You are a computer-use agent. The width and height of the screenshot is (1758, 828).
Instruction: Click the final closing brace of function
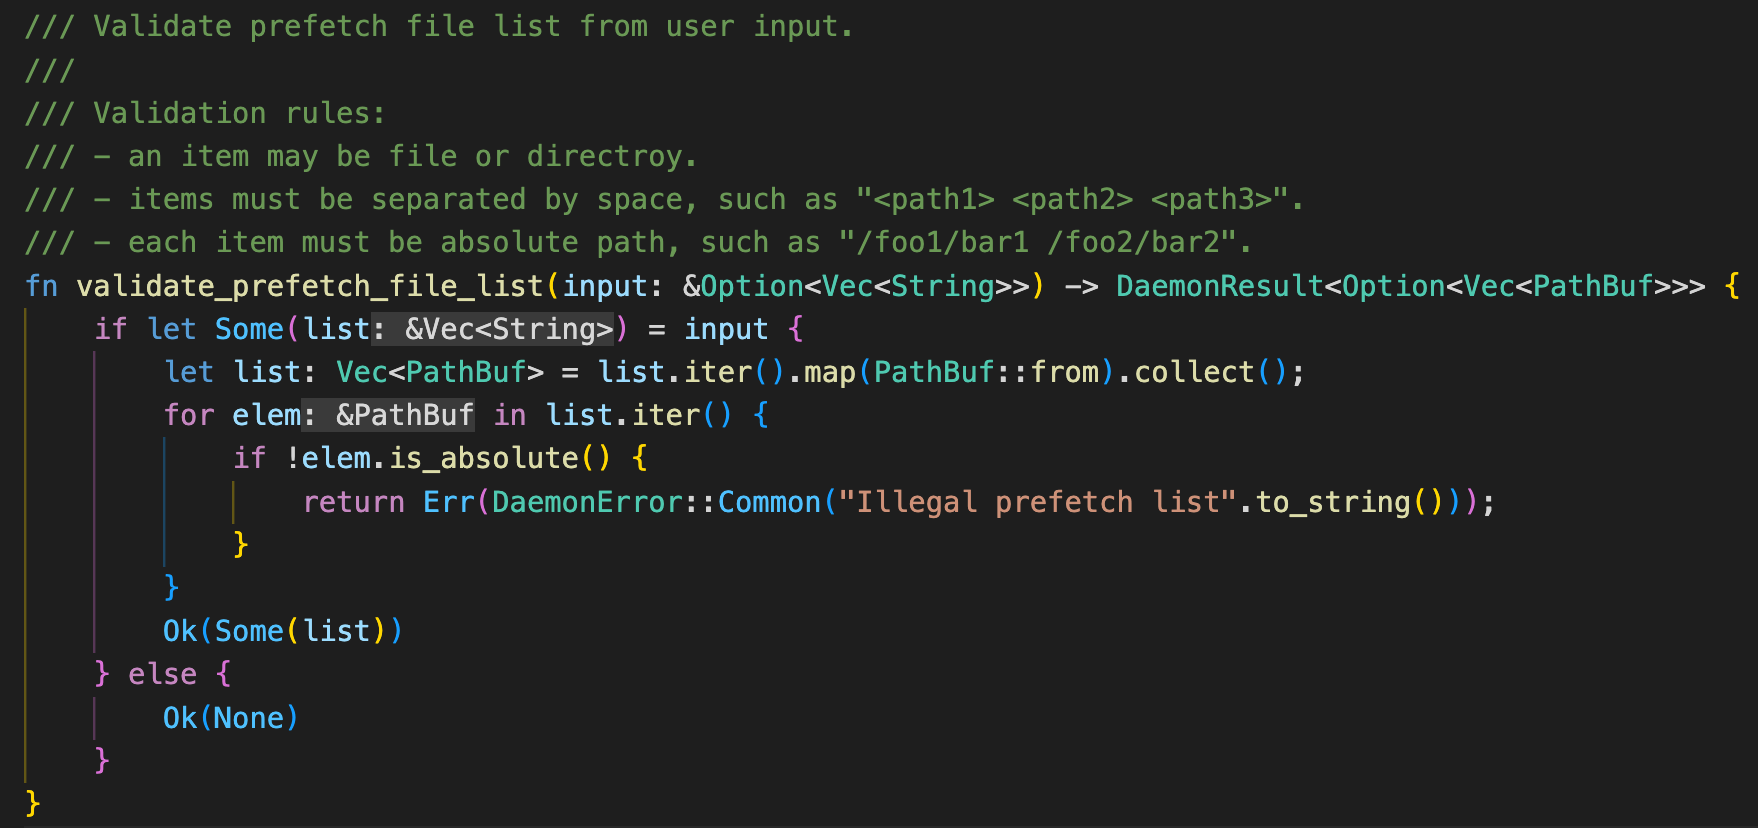point(33,803)
